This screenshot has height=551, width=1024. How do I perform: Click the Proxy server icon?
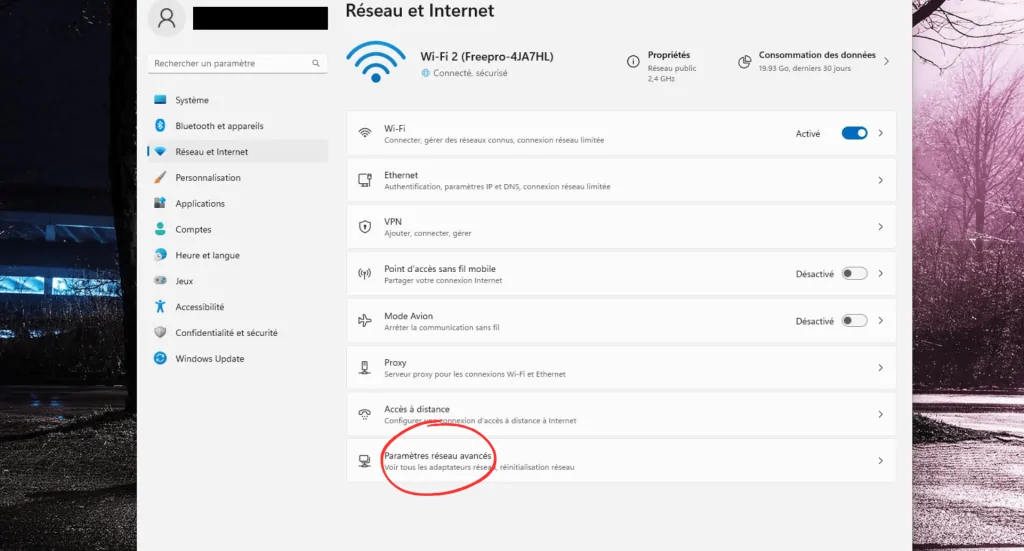tap(365, 368)
